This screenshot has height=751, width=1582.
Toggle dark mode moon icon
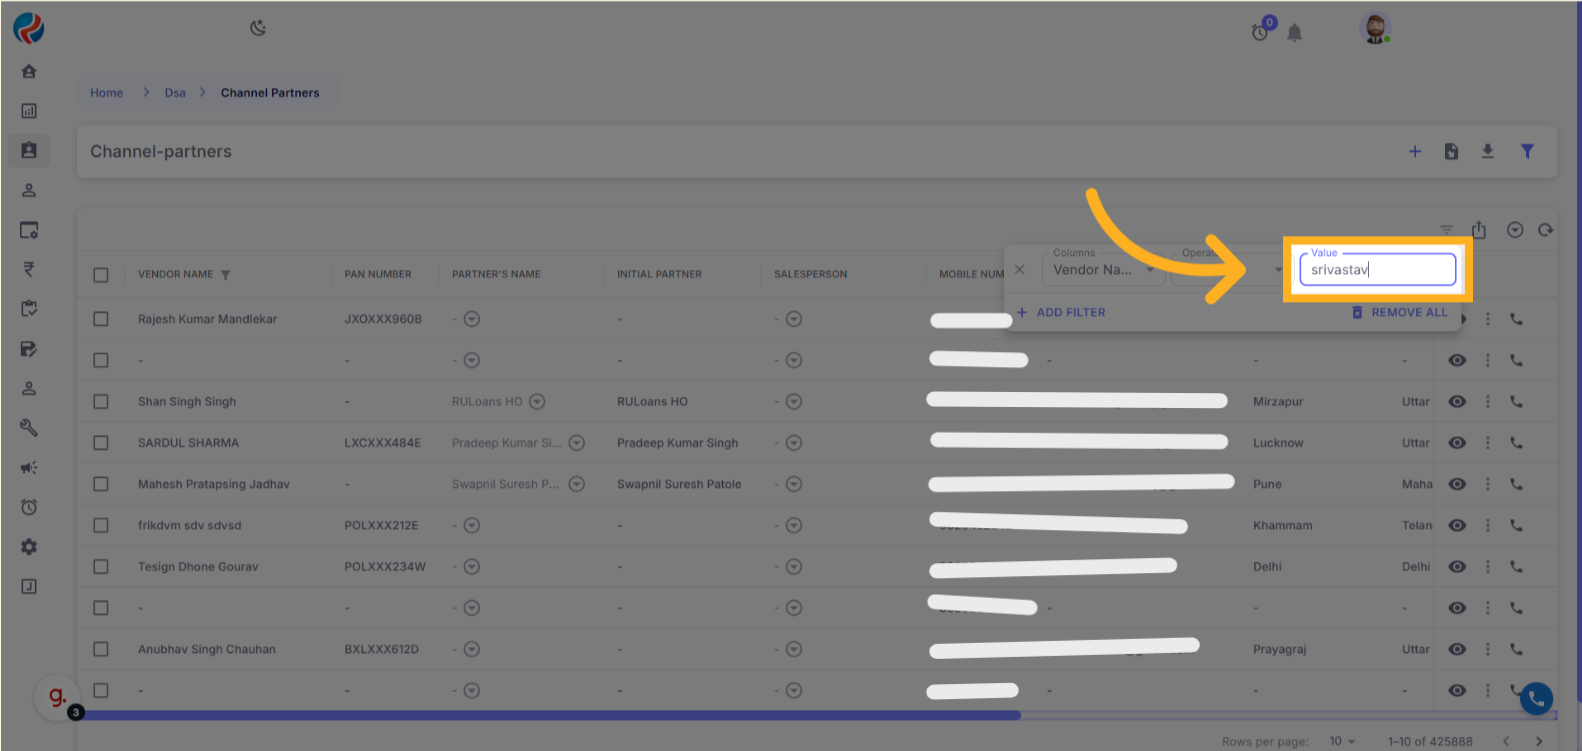[x=258, y=28]
